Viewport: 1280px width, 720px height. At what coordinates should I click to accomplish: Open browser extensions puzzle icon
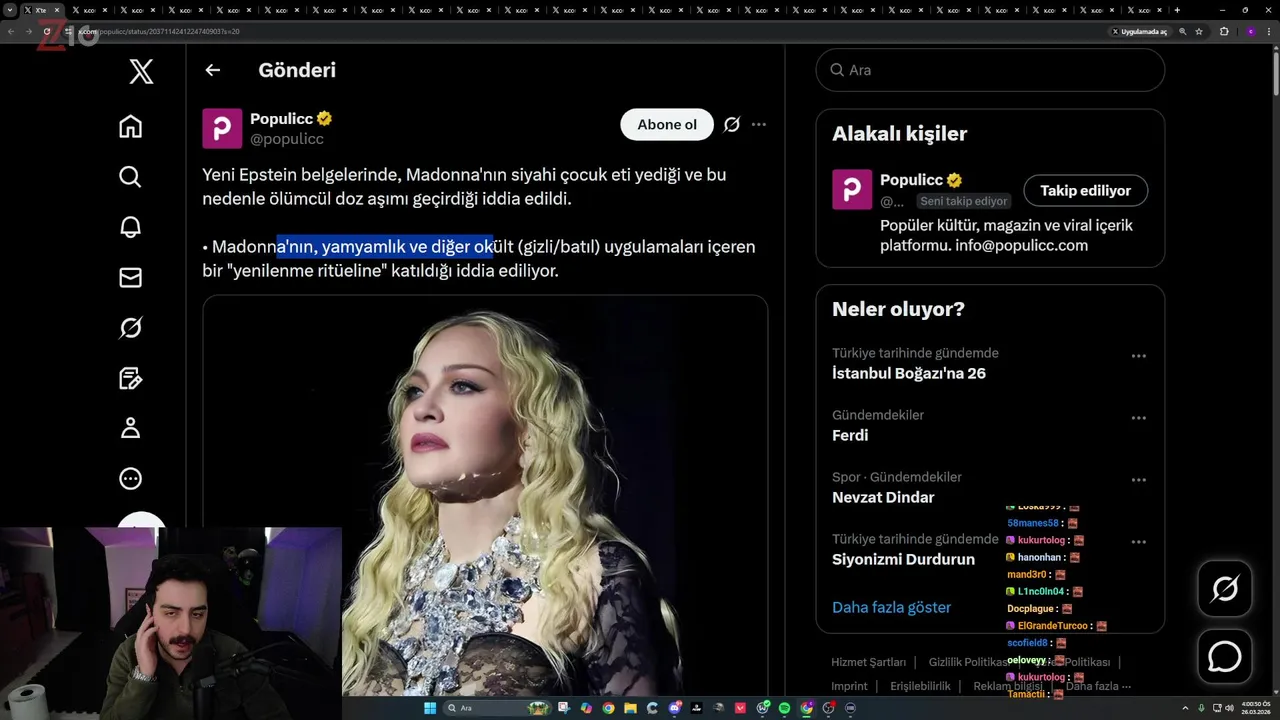coord(1224,31)
